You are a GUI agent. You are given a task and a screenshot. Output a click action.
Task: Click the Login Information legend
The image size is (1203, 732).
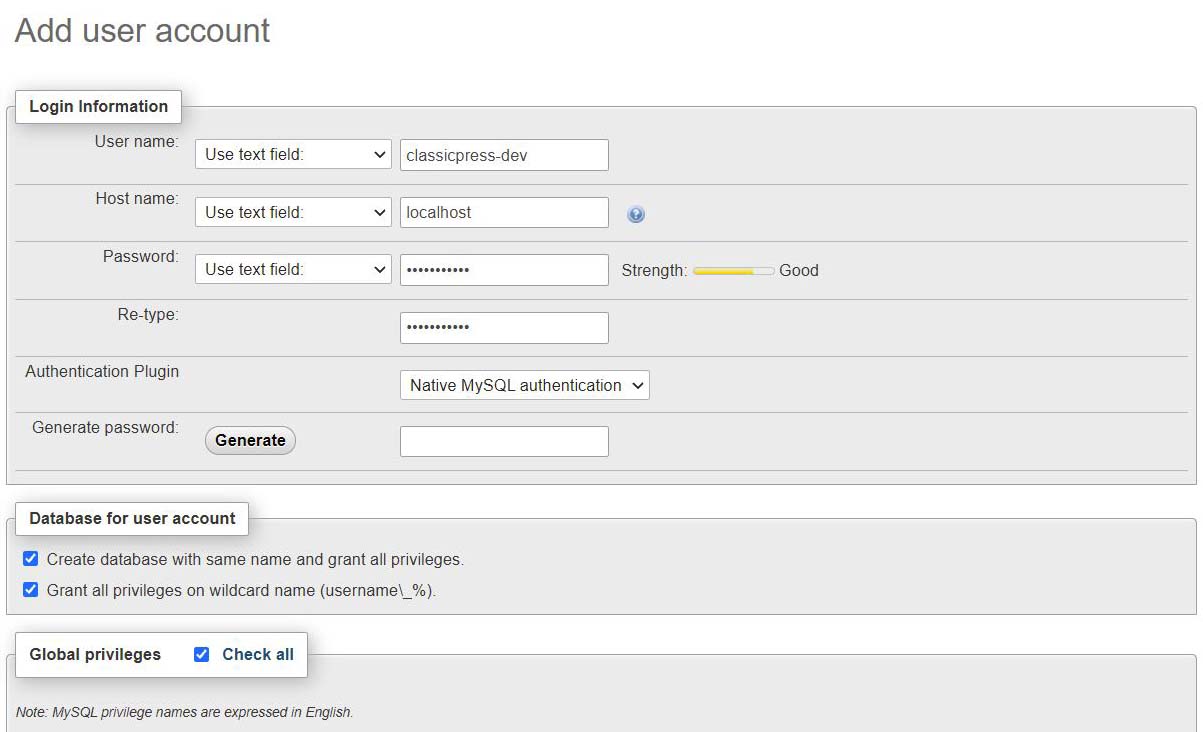pos(98,106)
